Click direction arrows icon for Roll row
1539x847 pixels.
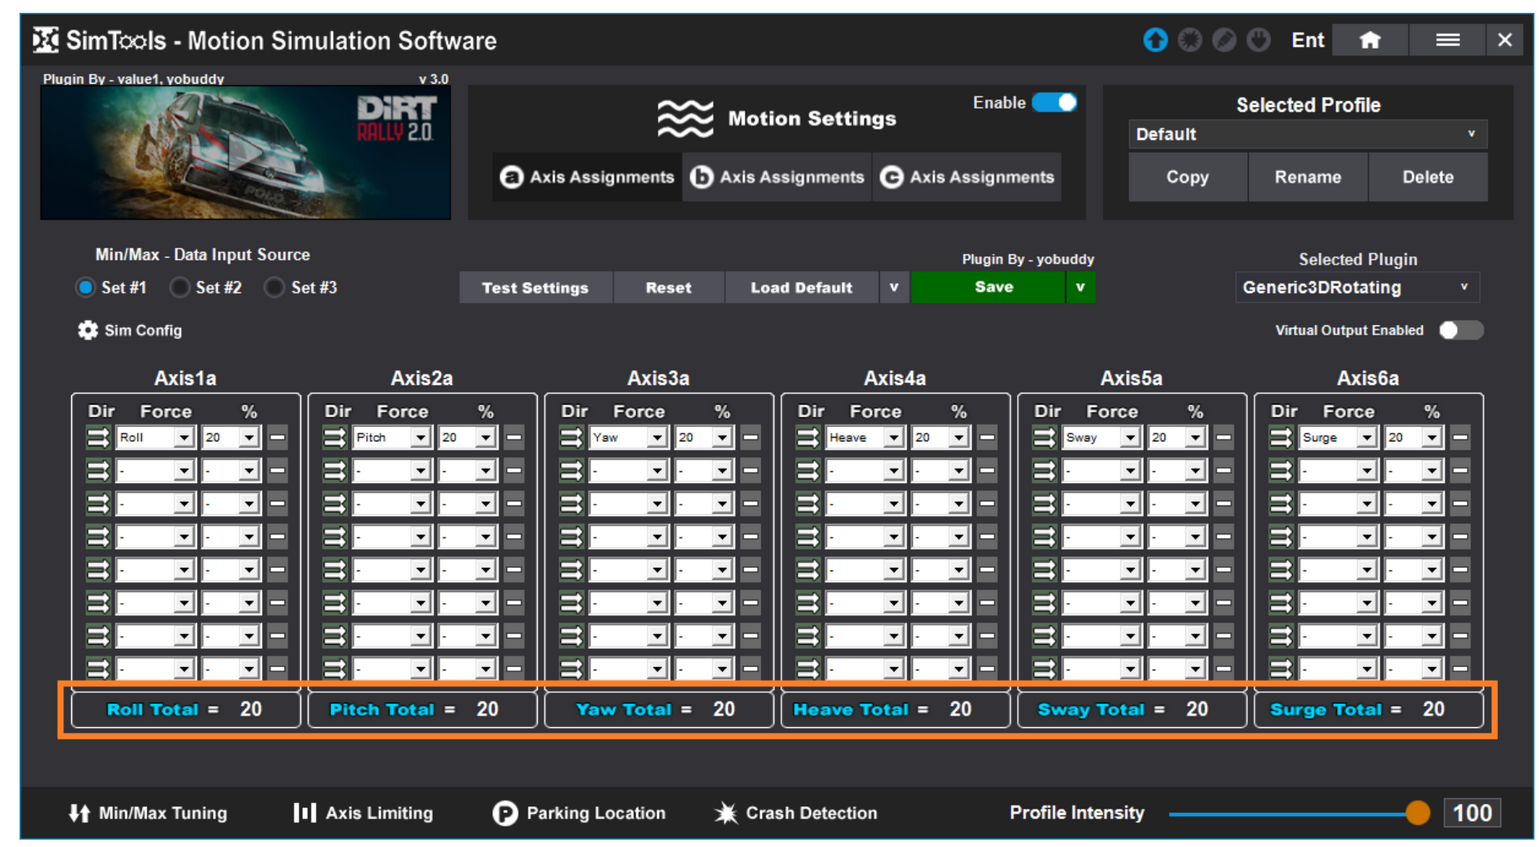98,438
